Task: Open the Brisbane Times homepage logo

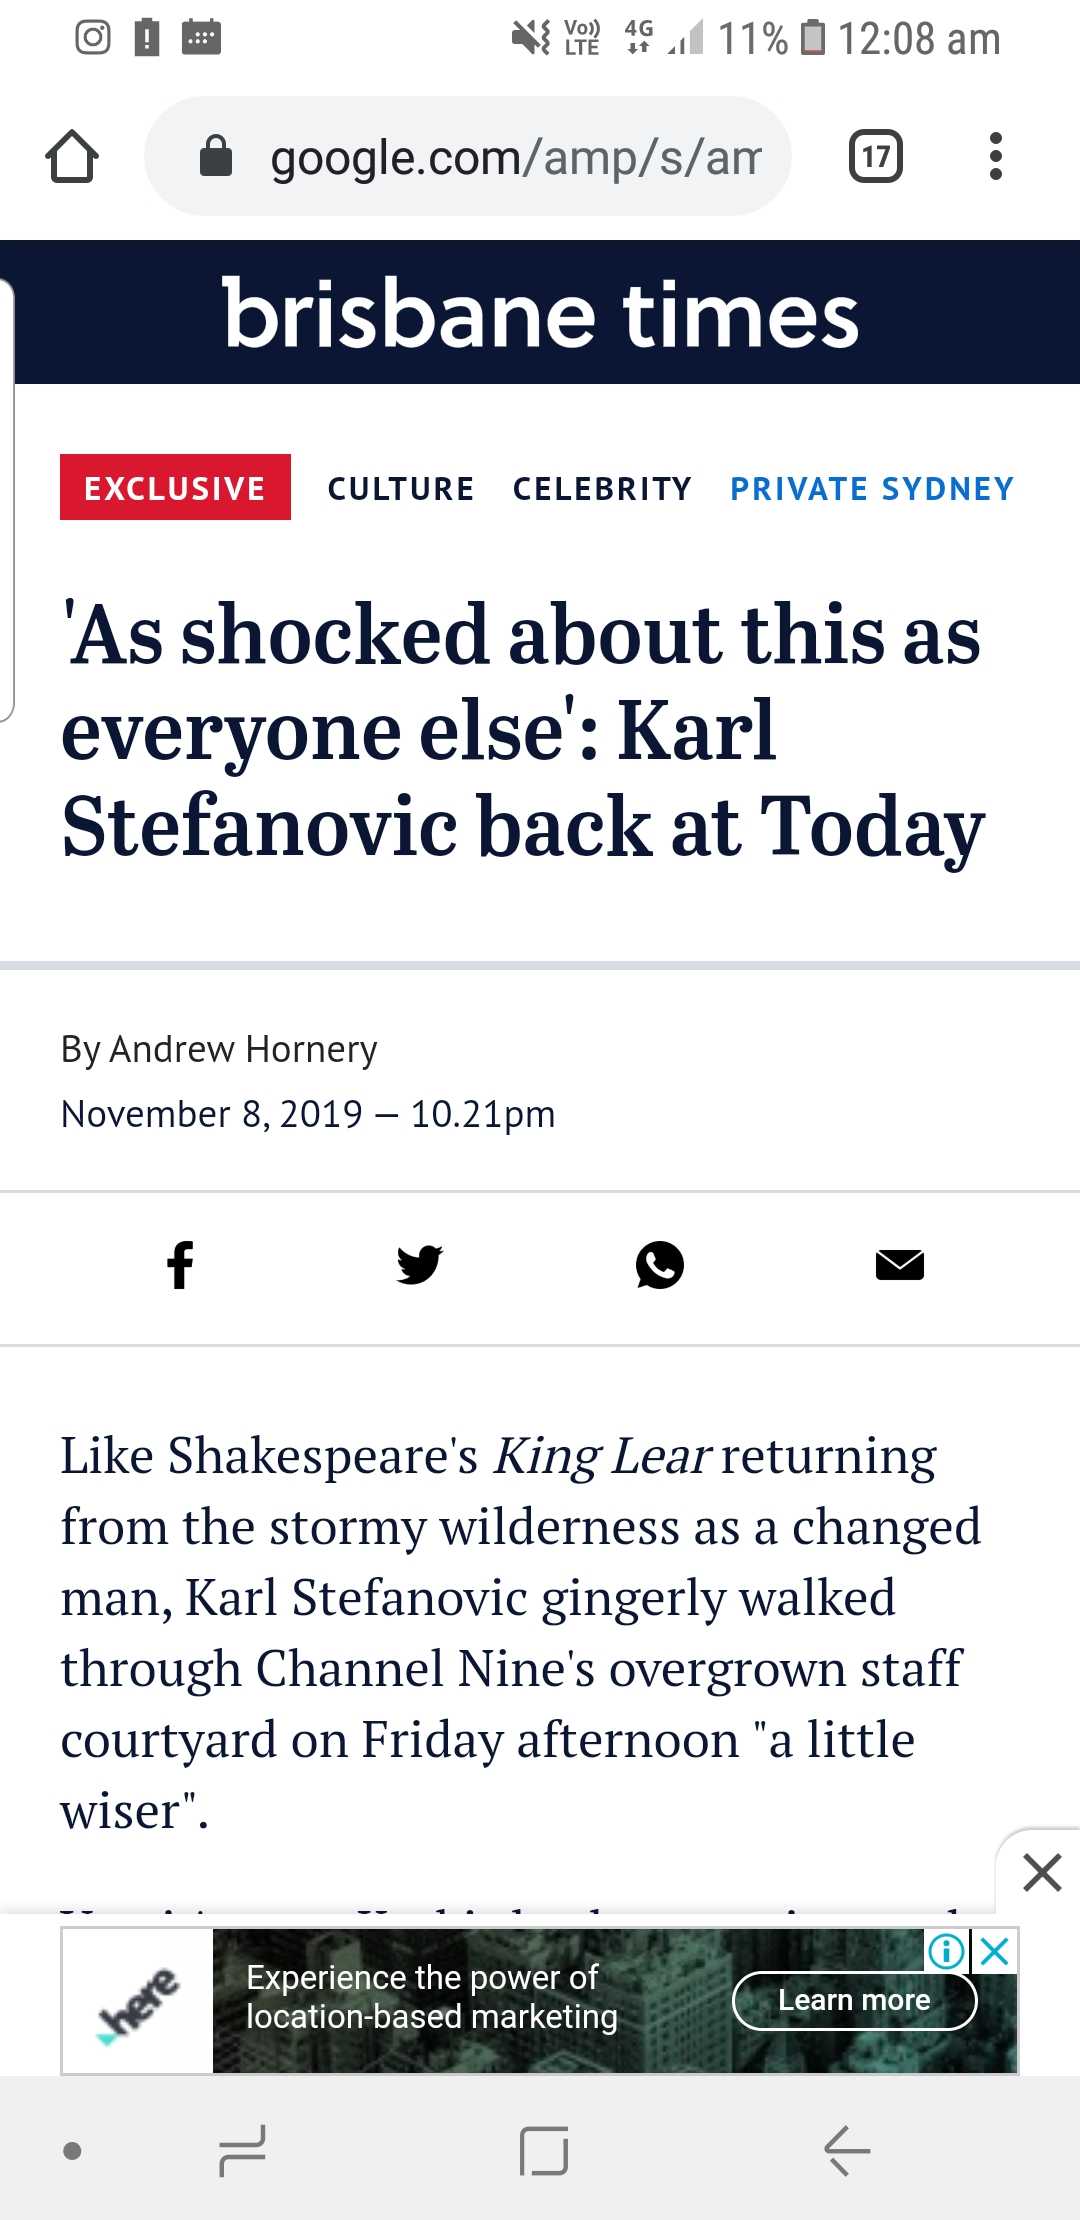Action: click(540, 314)
